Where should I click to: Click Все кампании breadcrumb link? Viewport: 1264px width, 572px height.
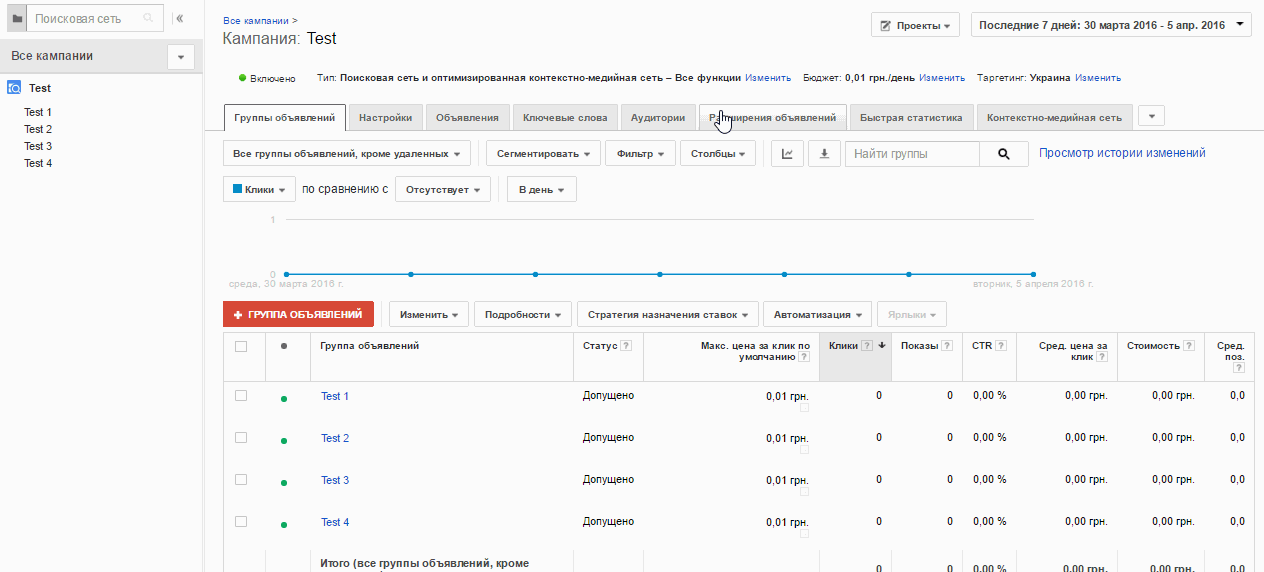click(x=256, y=20)
